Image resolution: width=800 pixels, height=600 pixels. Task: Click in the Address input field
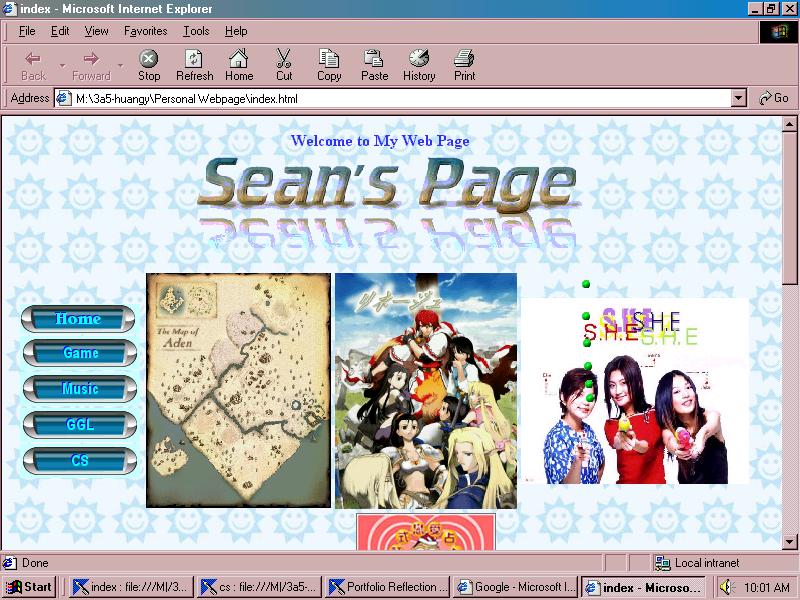pyautogui.click(x=401, y=98)
